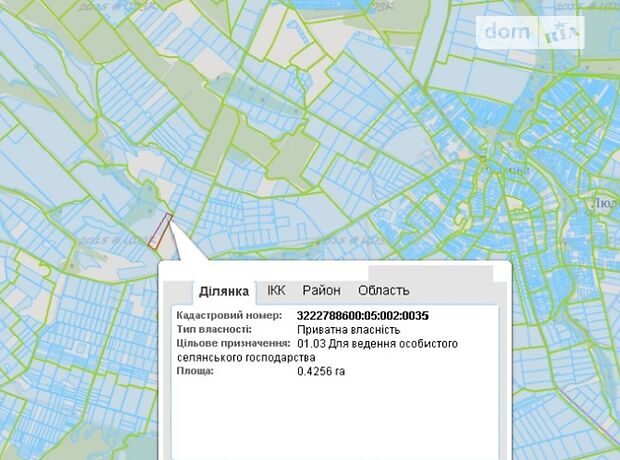The width and height of the screenshot is (620, 460).
Task: Click the Кадастровий номер label
Action: coord(229,316)
